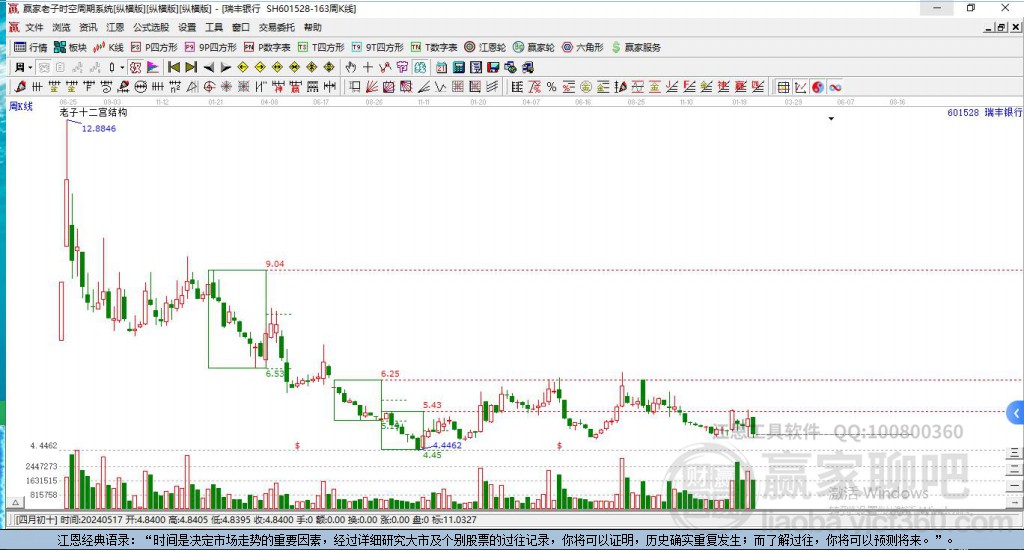Click the 金 circle coin icon
This screenshot has width=1024, height=550.
point(586,87)
